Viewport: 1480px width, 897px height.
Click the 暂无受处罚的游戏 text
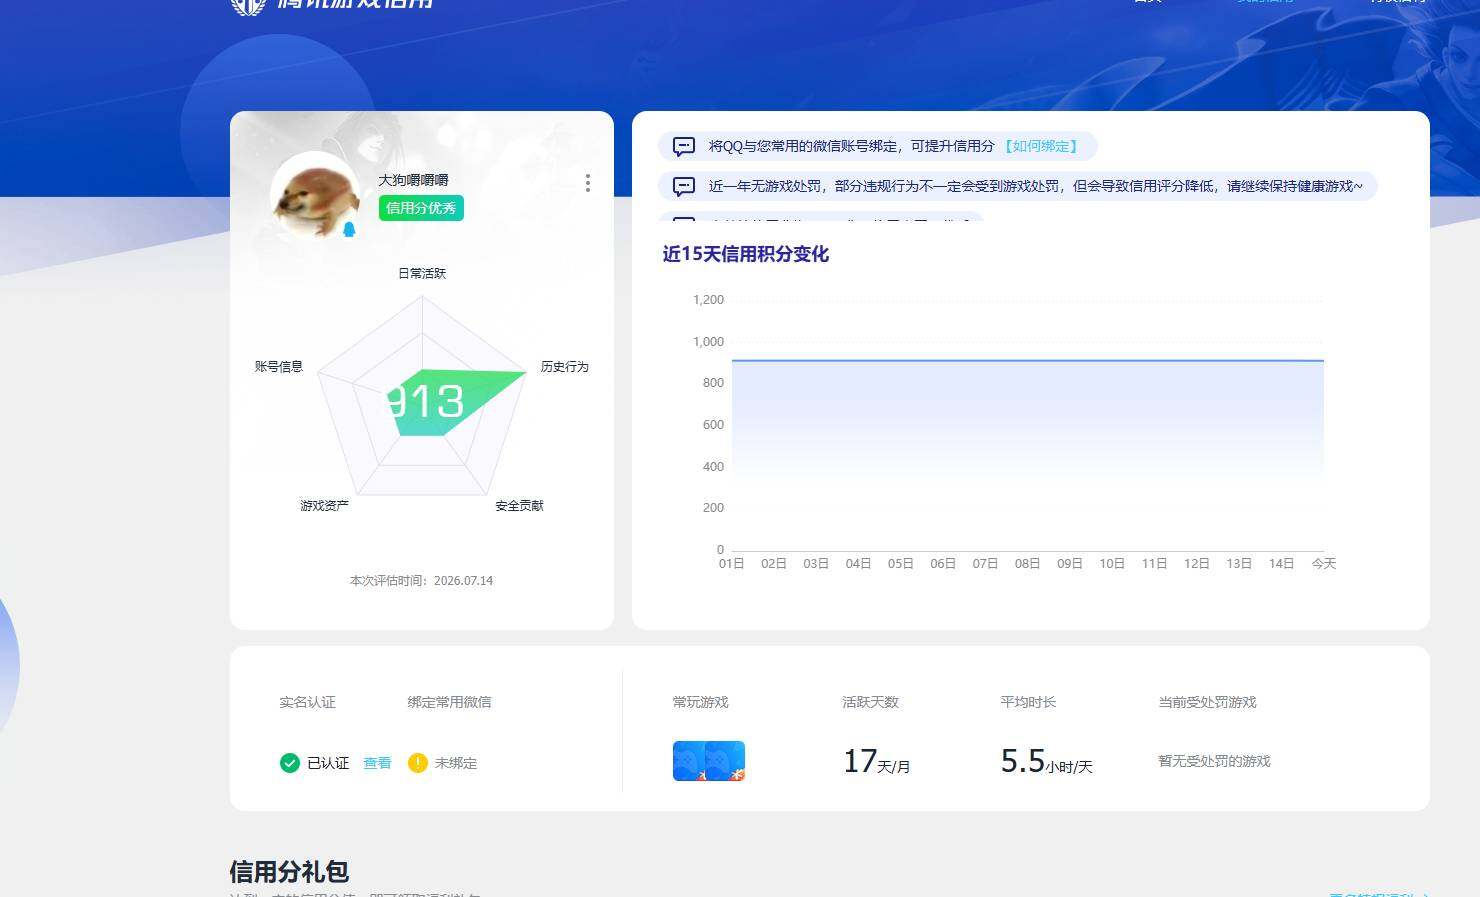(1215, 761)
